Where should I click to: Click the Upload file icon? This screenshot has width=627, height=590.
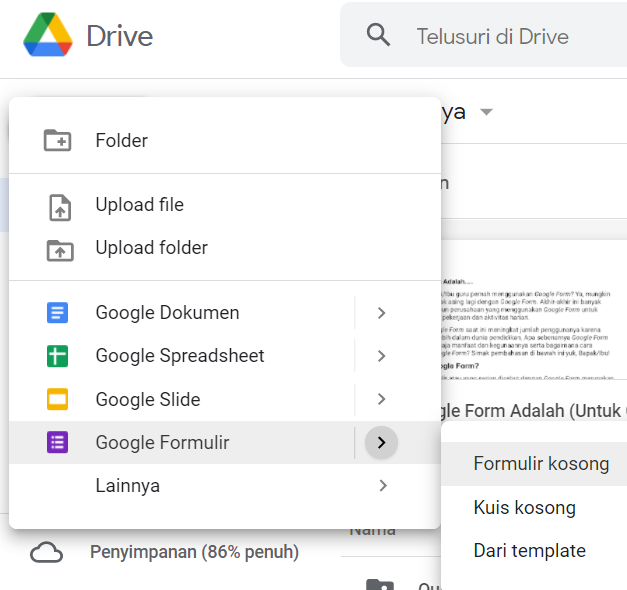[60, 206]
